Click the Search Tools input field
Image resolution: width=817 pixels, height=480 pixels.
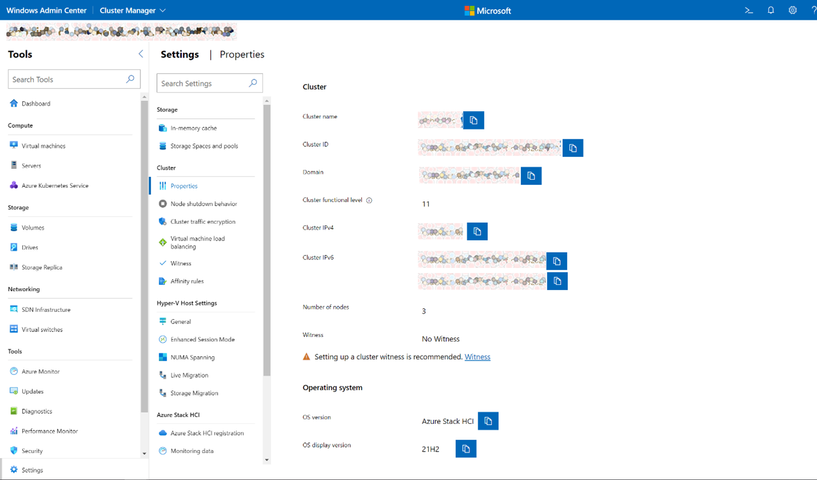[74, 79]
